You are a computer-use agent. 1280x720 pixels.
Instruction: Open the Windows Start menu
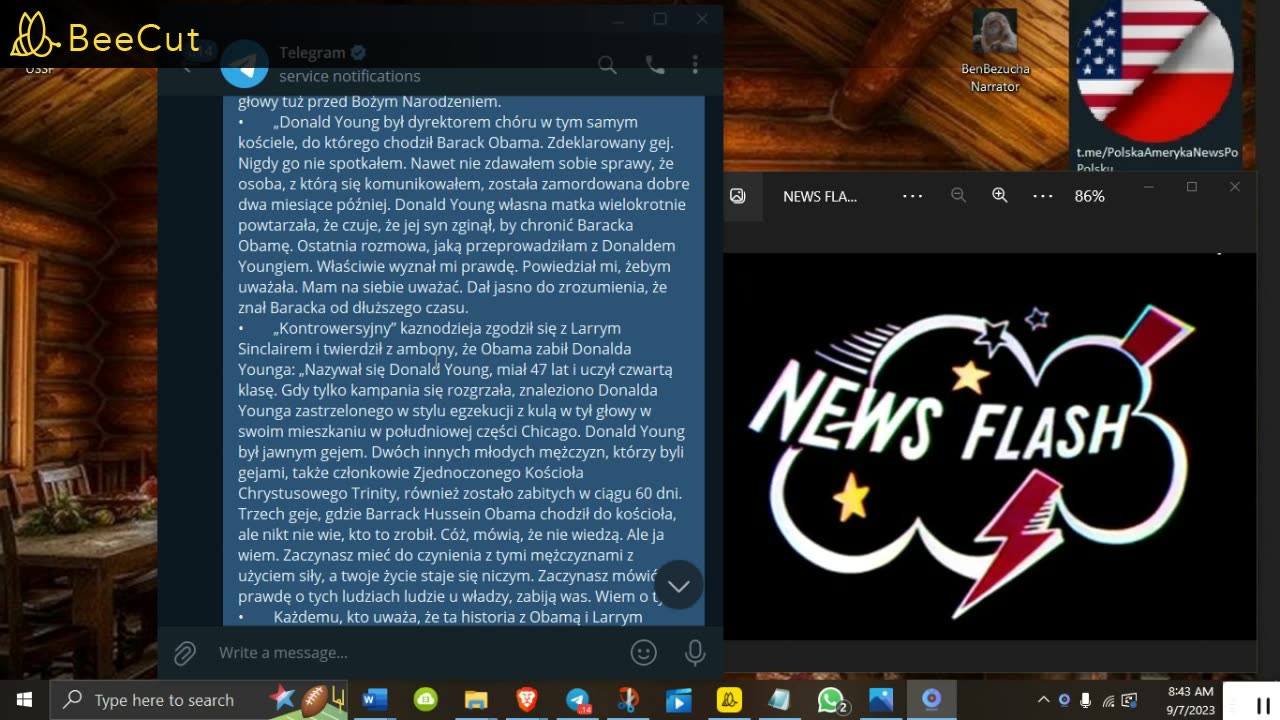click(24, 700)
